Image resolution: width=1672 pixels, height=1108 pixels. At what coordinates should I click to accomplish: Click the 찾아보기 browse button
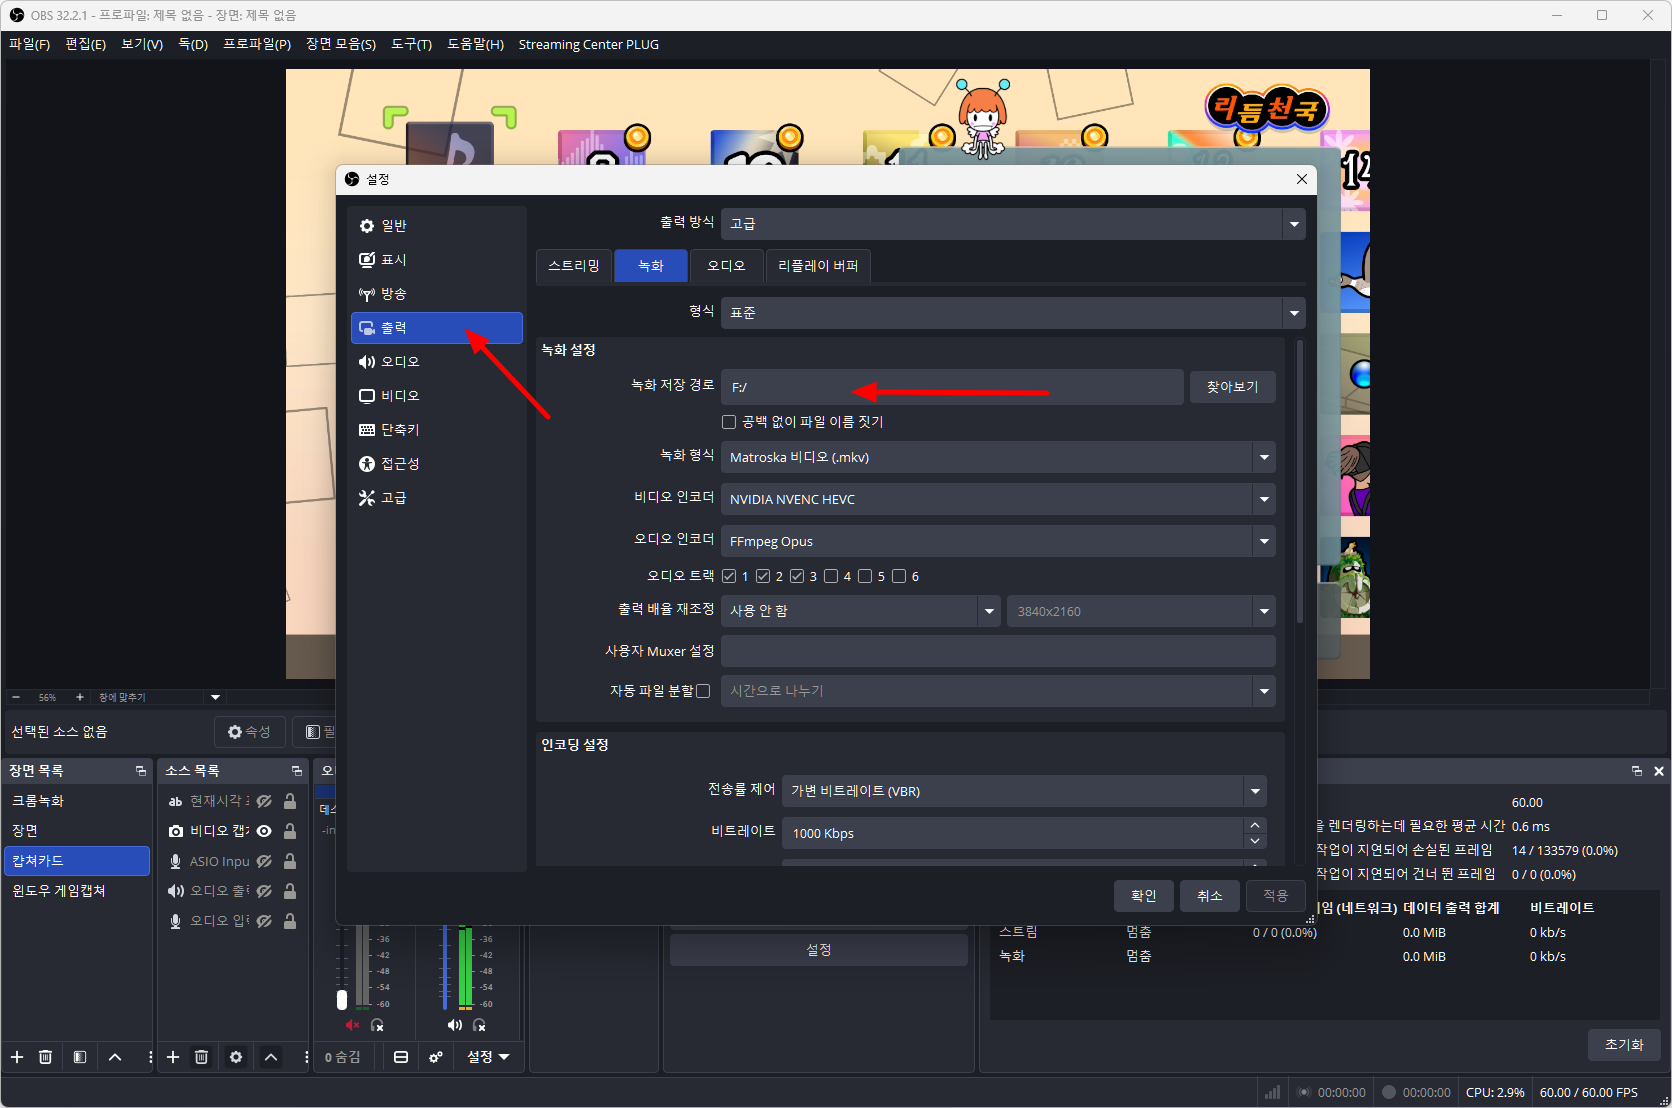1232,387
